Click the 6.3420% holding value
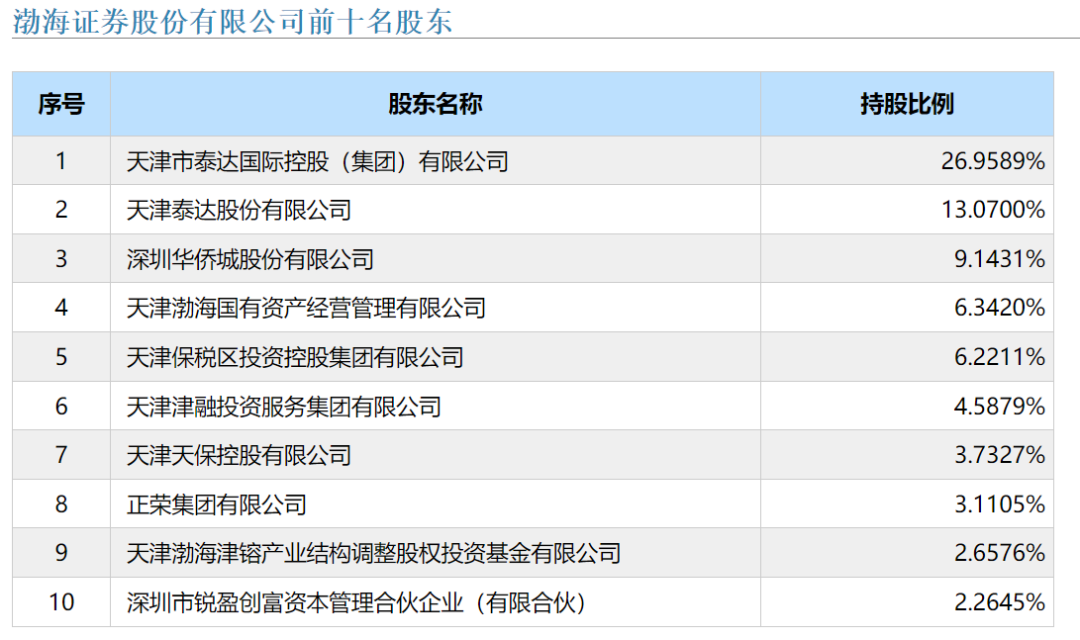Screen dimensions: 1080x640 point(999,307)
